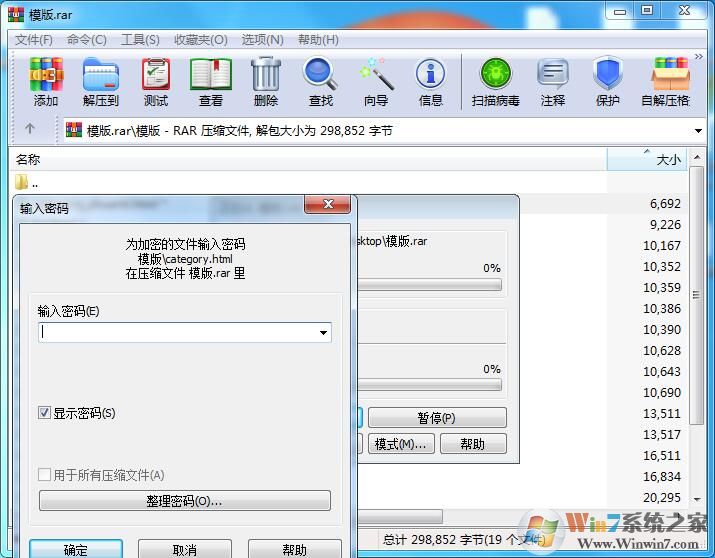Close the Enter Password dialog
The height and width of the screenshot is (558, 715).
328,204
